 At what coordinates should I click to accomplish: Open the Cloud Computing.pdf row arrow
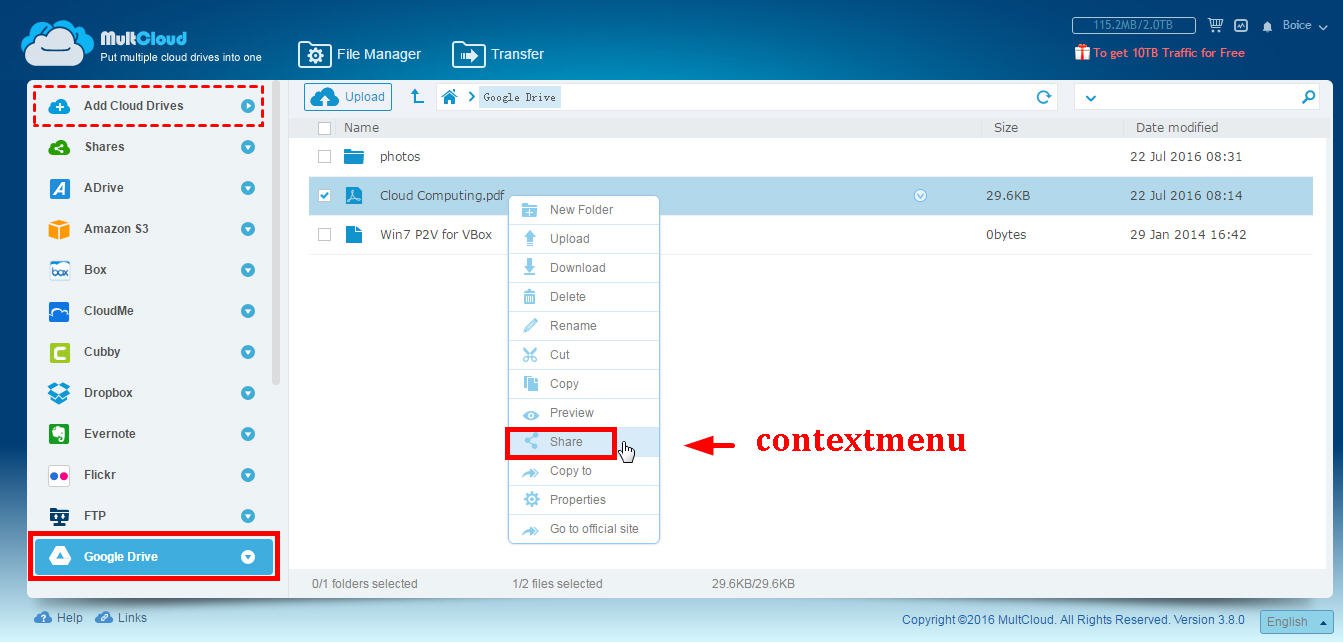(920, 196)
